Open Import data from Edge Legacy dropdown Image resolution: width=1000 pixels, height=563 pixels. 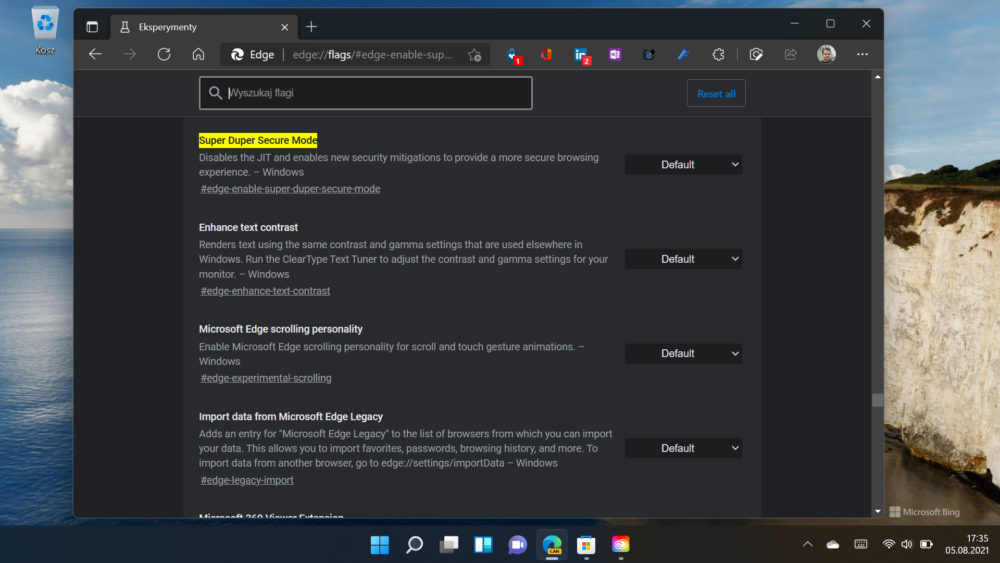click(683, 448)
